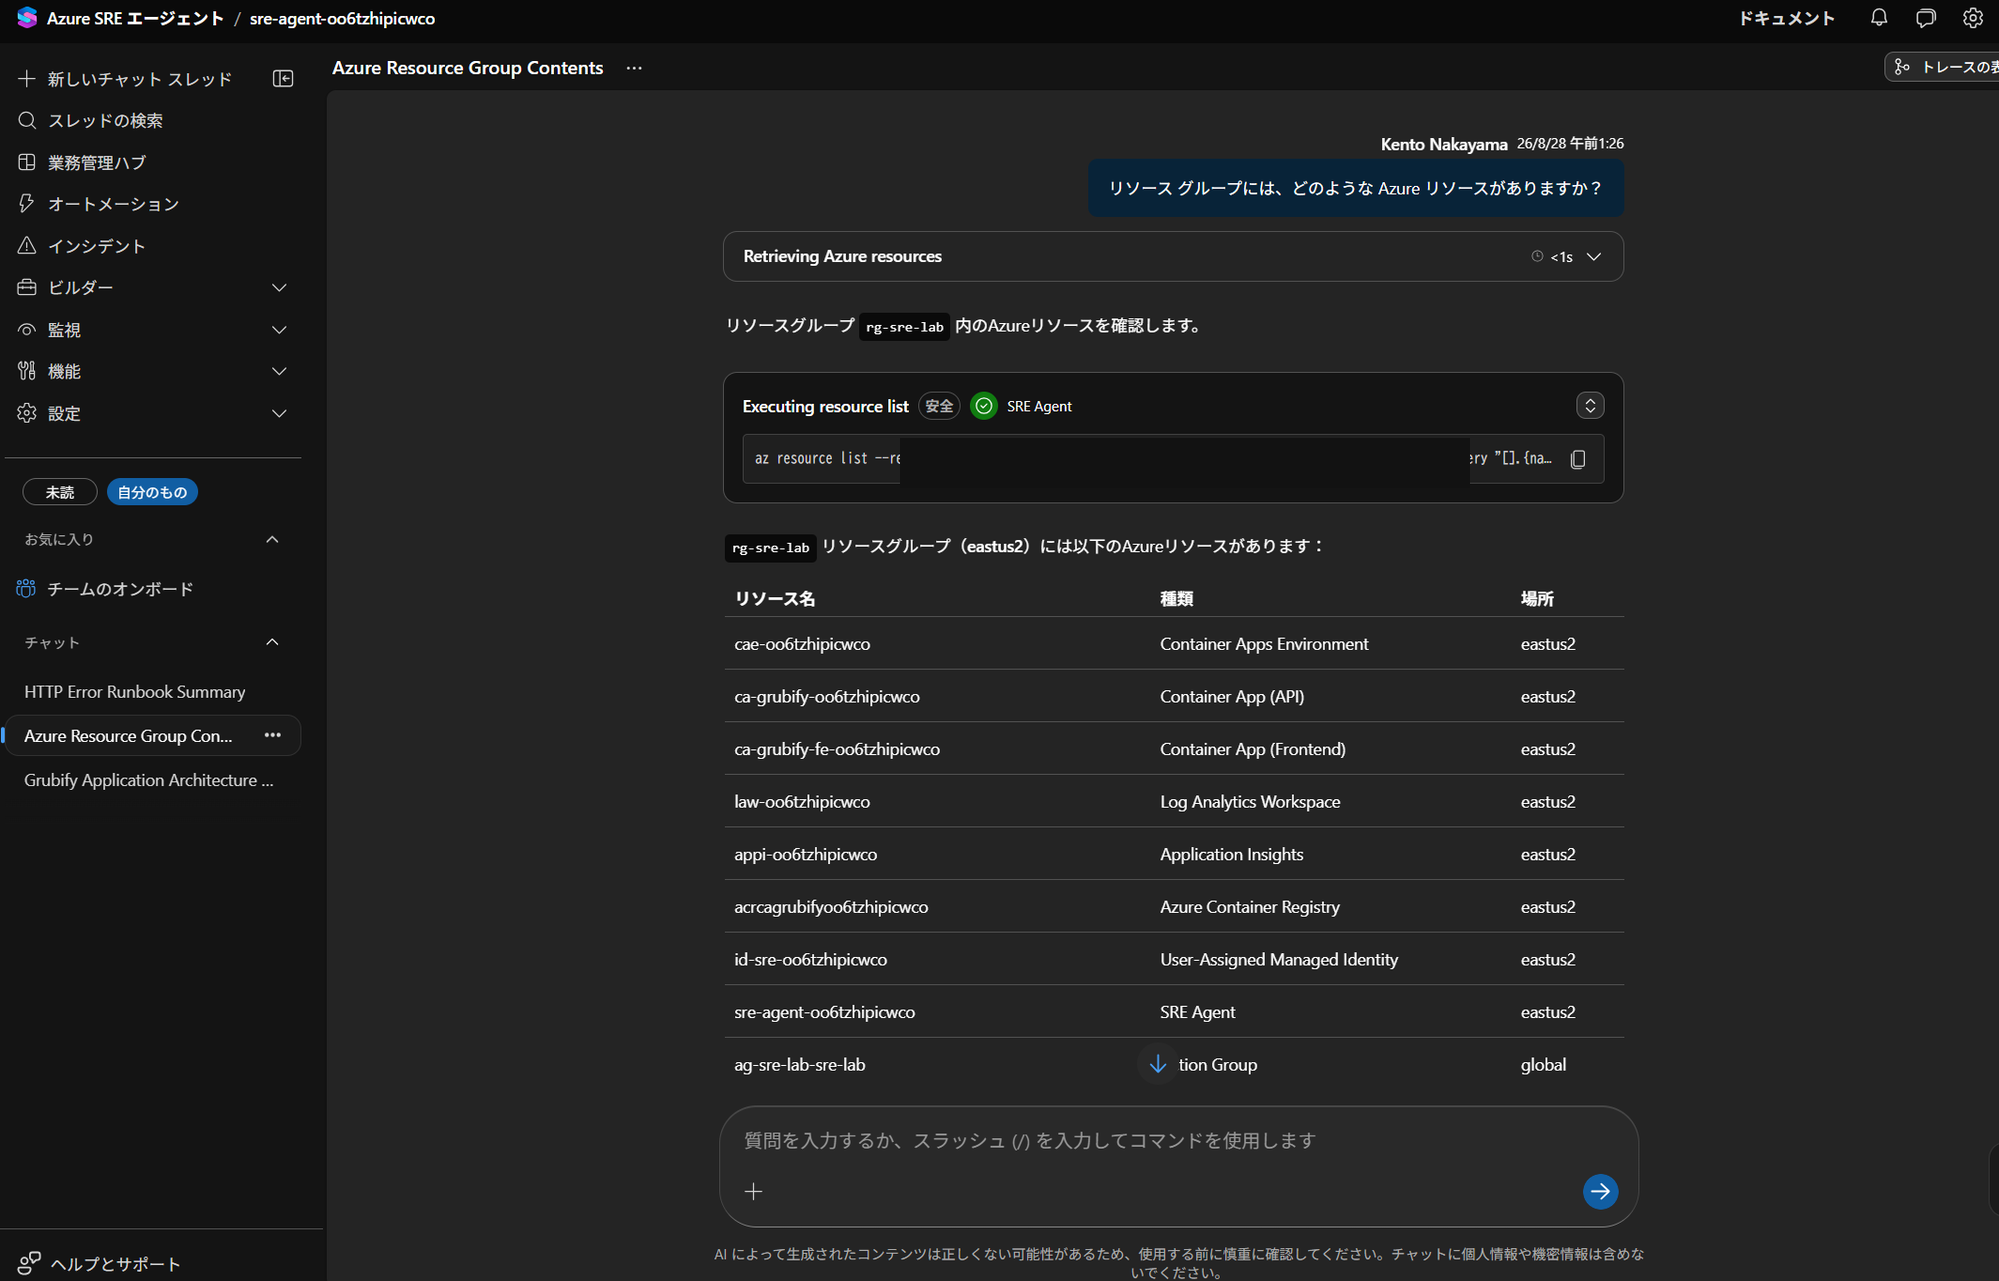Click the インシデント warning icon
The height and width of the screenshot is (1281, 1999).
[x=27, y=246]
